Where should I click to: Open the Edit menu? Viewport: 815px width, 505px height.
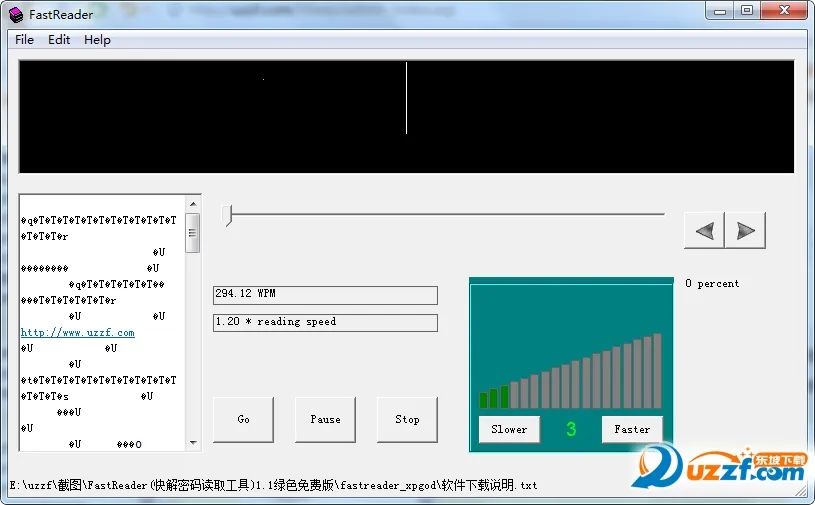(59, 40)
